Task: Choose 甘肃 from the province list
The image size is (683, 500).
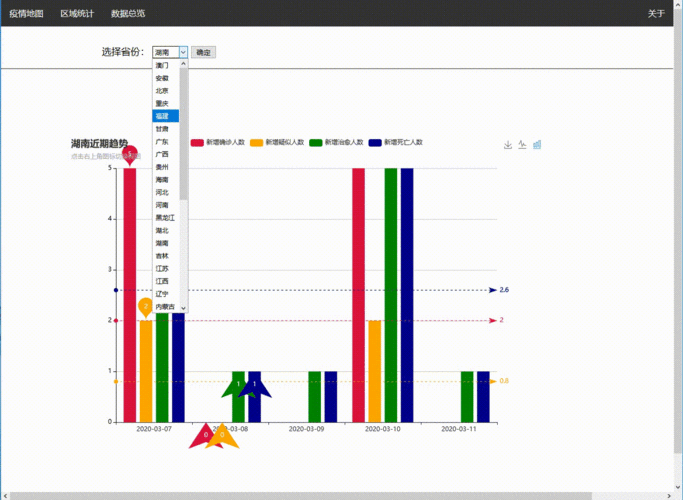Action: [166, 129]
